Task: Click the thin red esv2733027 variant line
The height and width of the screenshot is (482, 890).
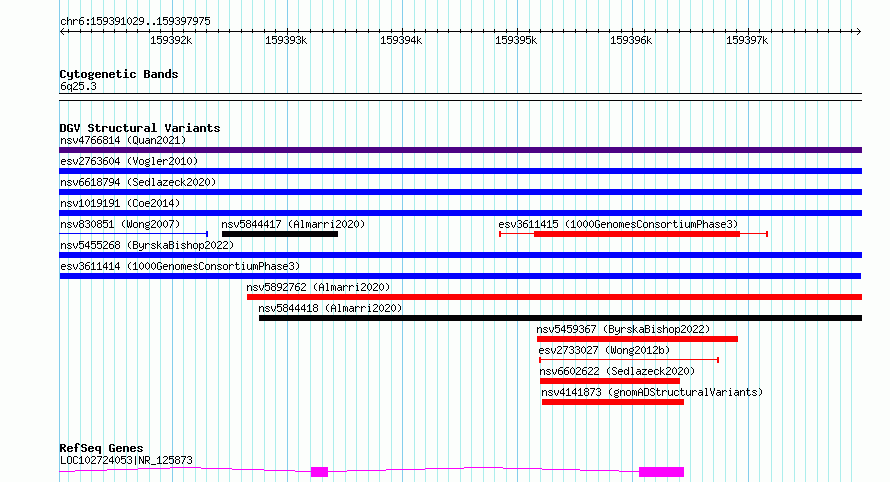Action: pyautogui.click(x=629, y=360)
